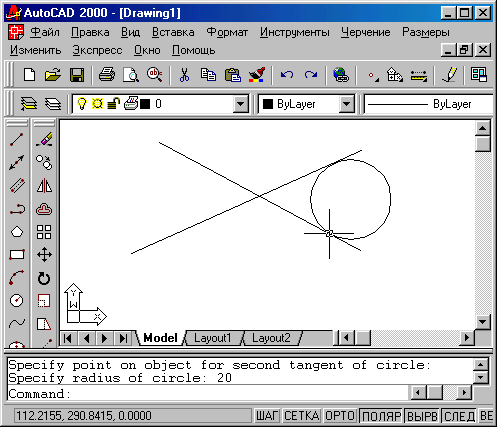Select the Rectangle tool

coord(17,255)
